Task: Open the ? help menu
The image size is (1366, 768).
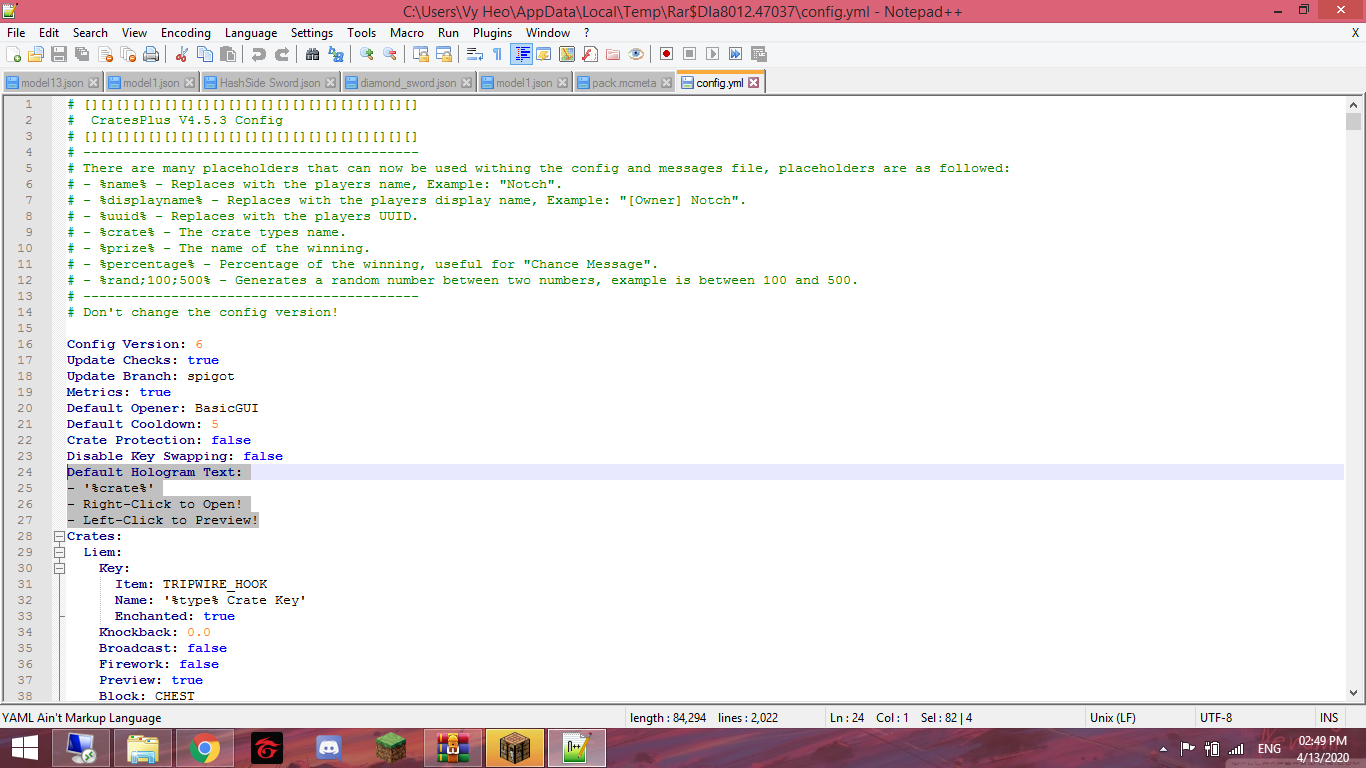Action: coord(587,33)
